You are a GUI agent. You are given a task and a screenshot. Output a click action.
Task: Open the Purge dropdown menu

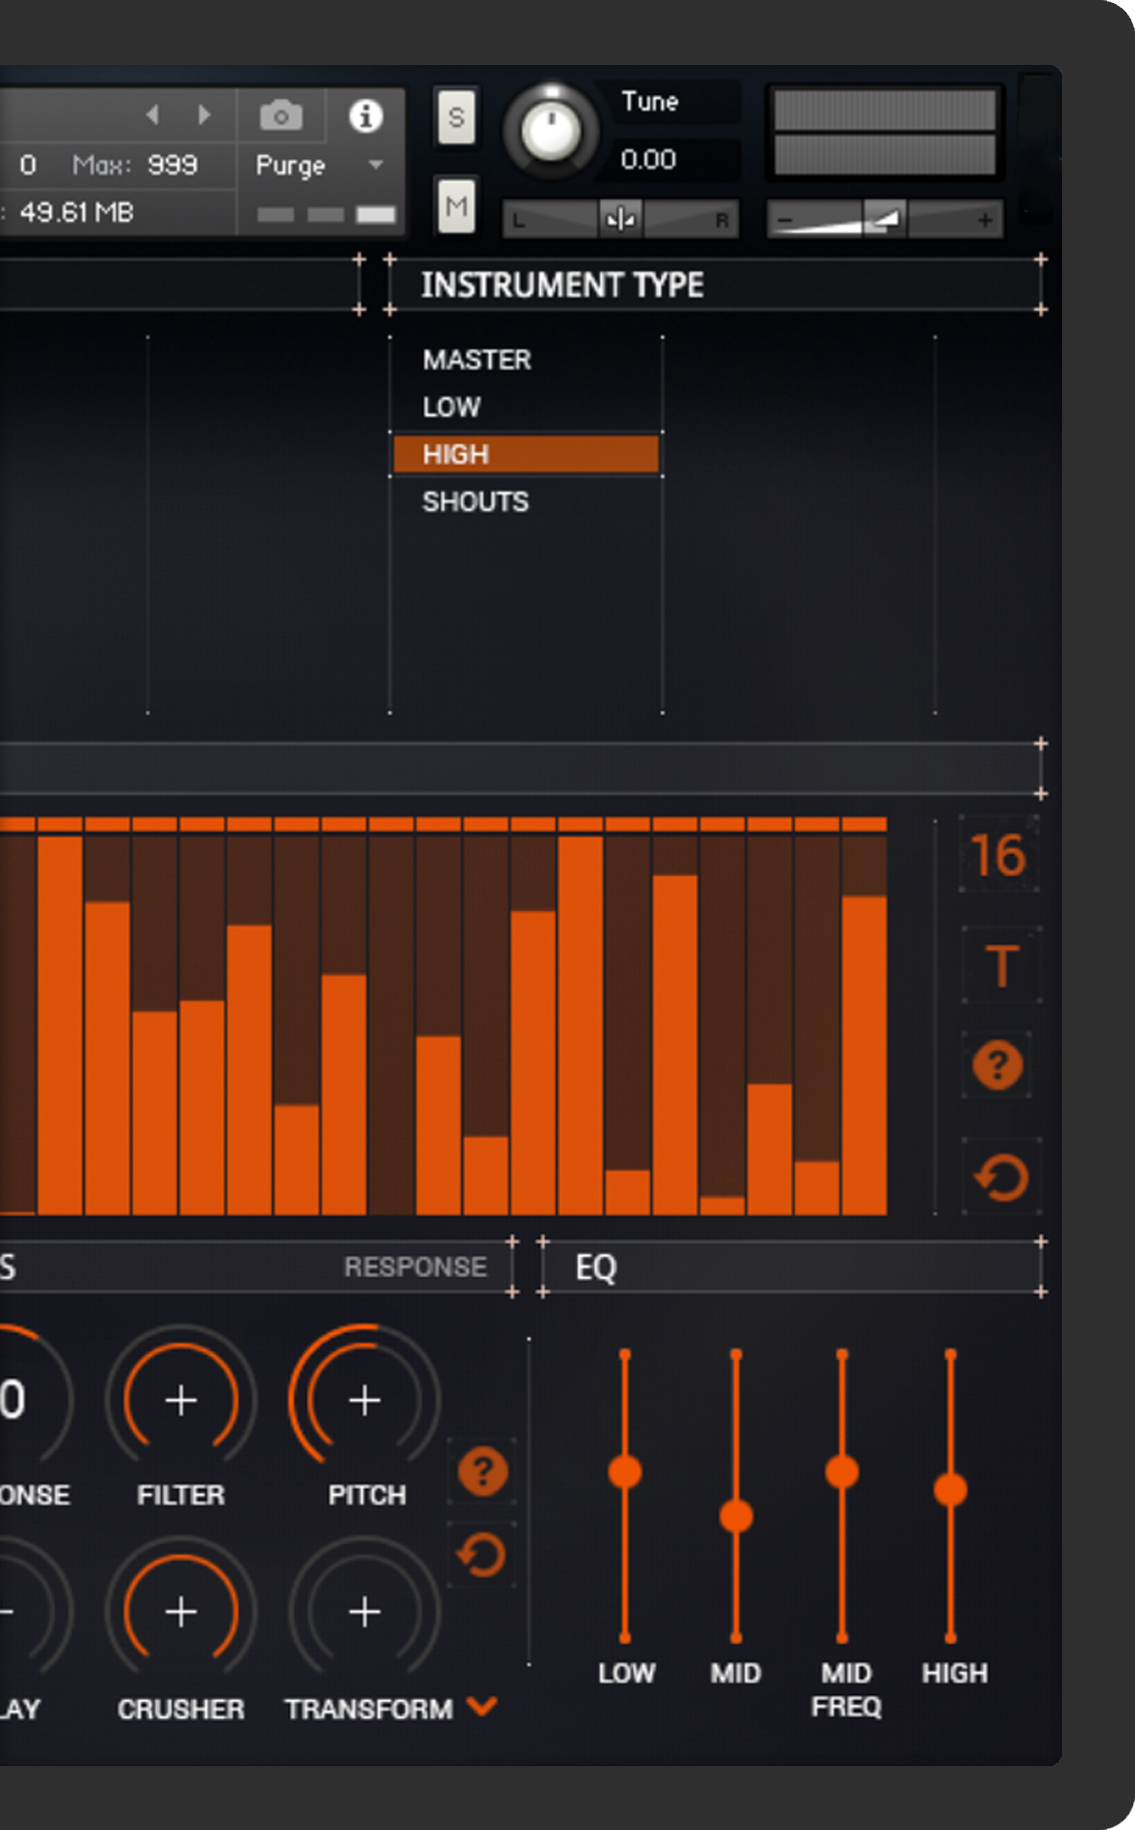coord(320,165)
